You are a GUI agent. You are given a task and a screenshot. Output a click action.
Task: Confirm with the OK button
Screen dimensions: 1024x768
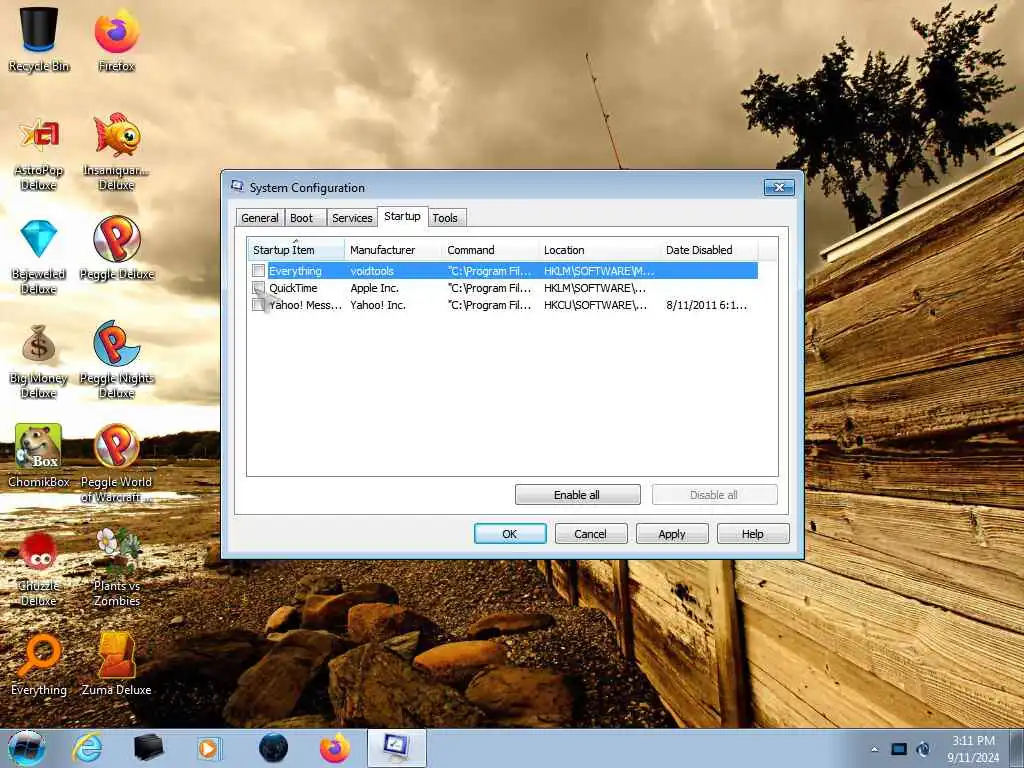tap(510, 534)
